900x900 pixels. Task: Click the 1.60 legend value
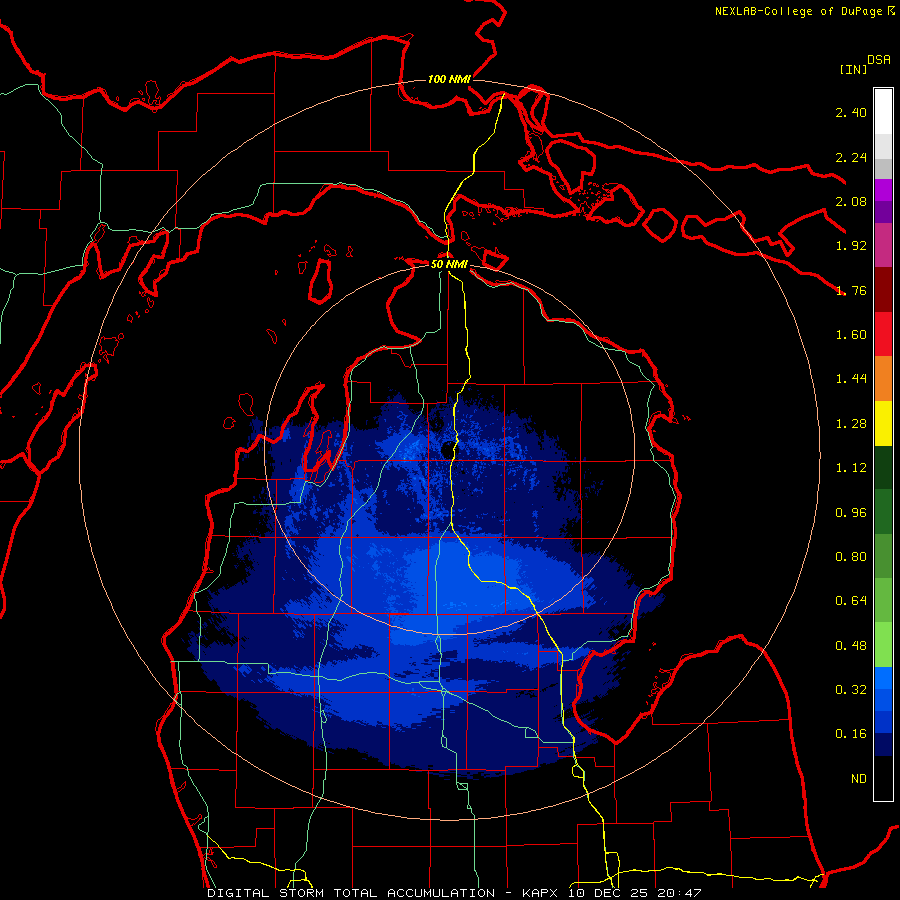pyautogui.click(x=851, y=335)
